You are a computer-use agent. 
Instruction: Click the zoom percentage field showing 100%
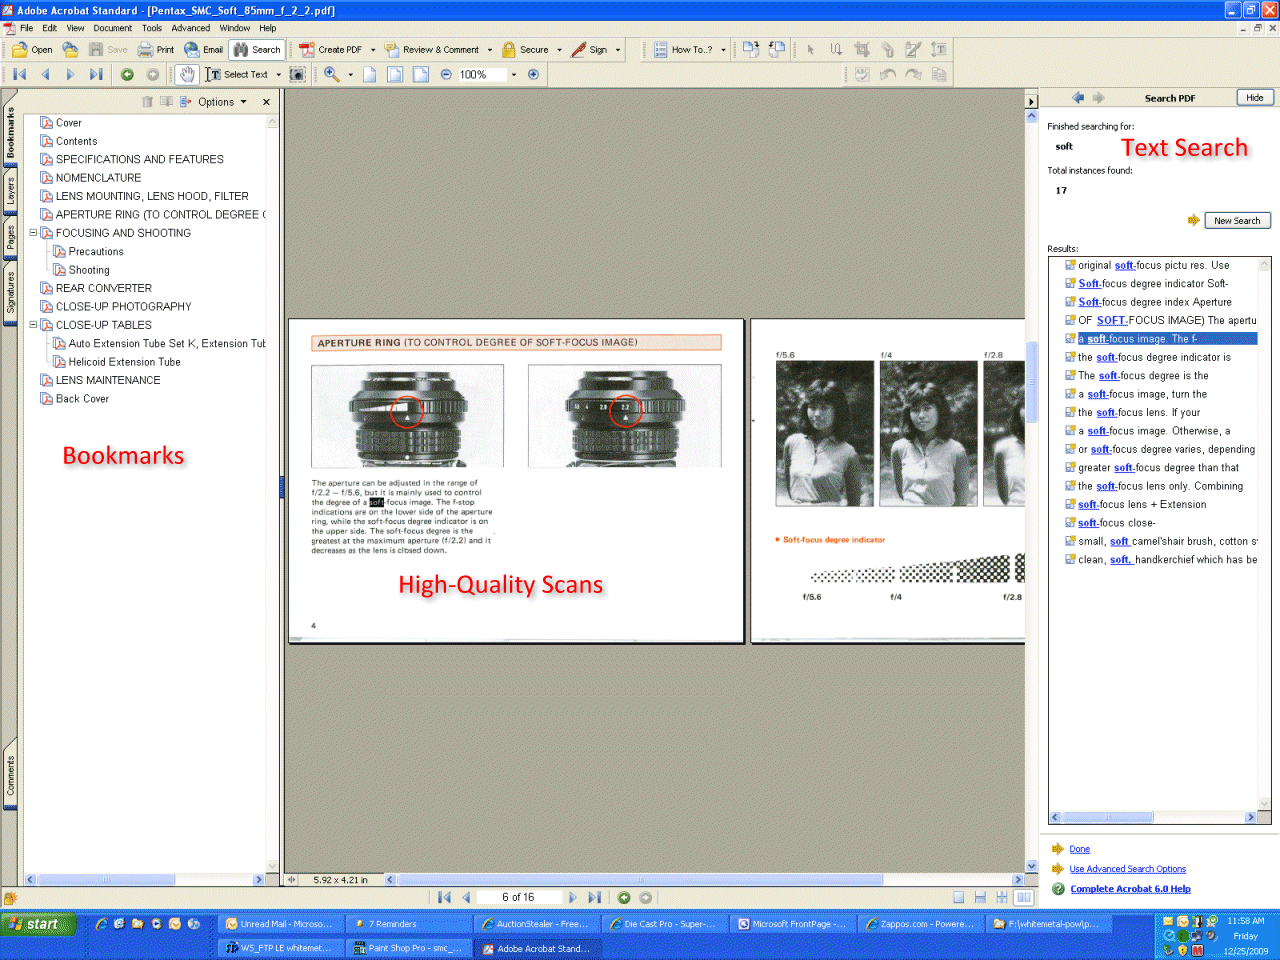[482, 74]
